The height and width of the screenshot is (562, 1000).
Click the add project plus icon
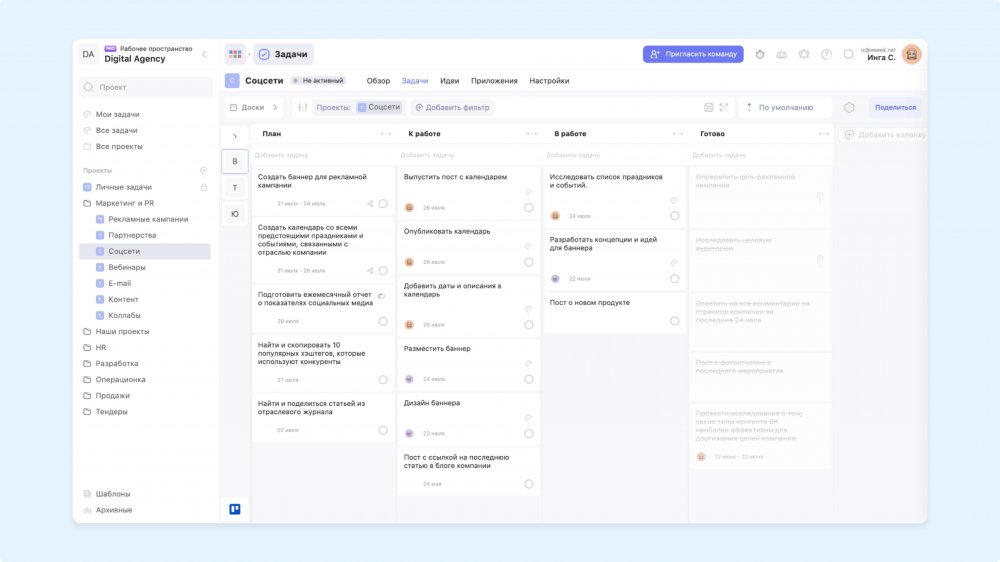203,170
